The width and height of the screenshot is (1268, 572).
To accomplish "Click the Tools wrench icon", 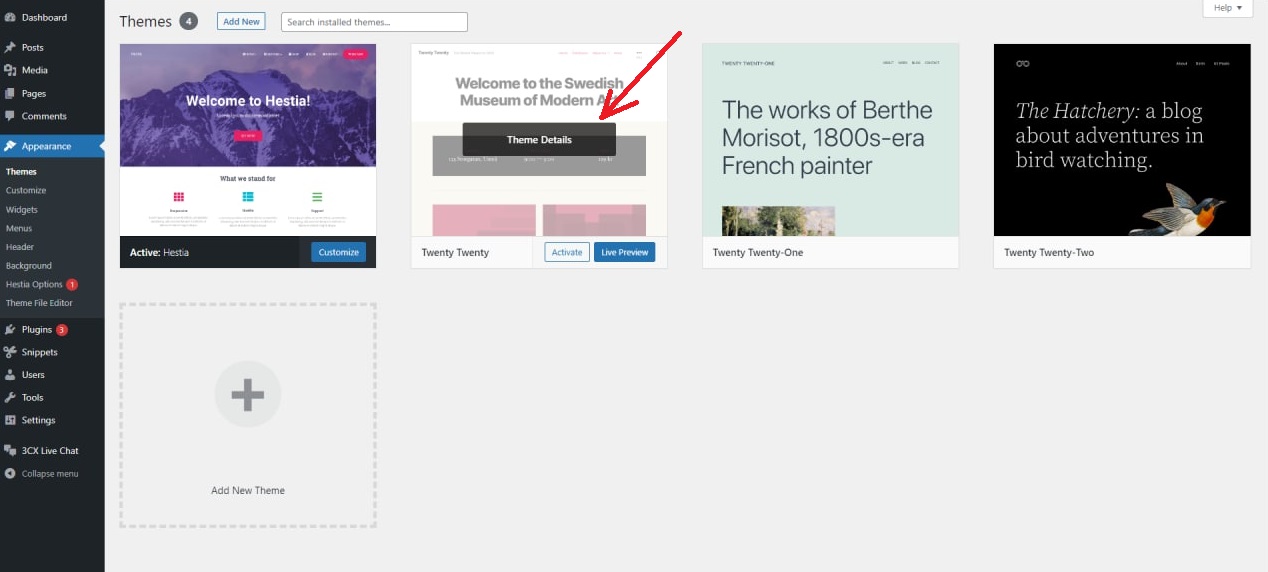I will (x=10, y=397).
